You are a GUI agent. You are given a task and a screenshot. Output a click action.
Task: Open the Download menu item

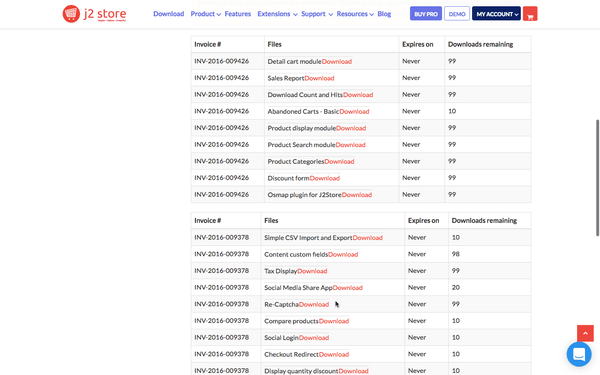[169, 14]
